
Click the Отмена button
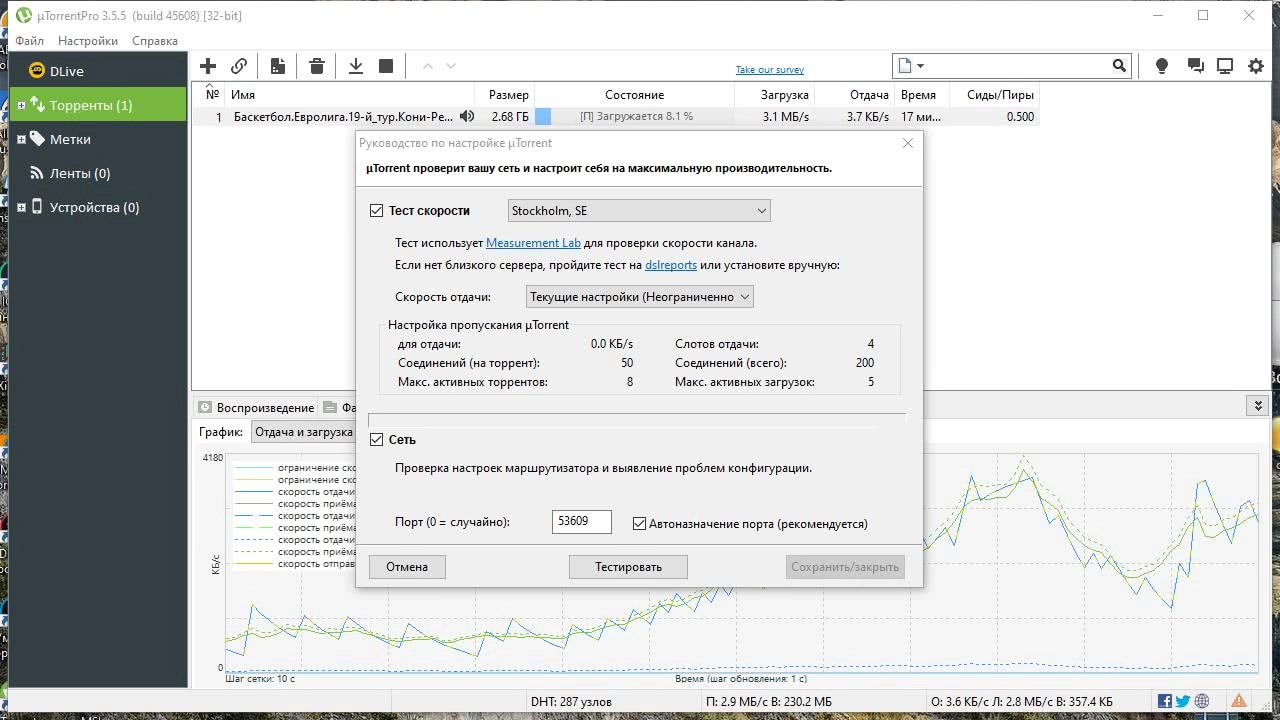(x=407, y=567)
